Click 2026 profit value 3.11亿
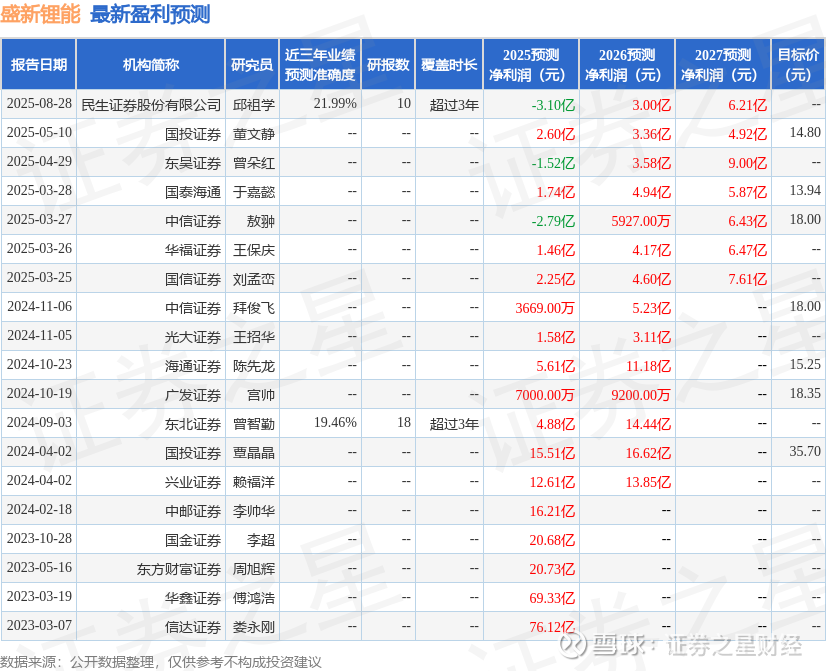The image size is (826, 671). pyautogui.click(x=651, y=337)
